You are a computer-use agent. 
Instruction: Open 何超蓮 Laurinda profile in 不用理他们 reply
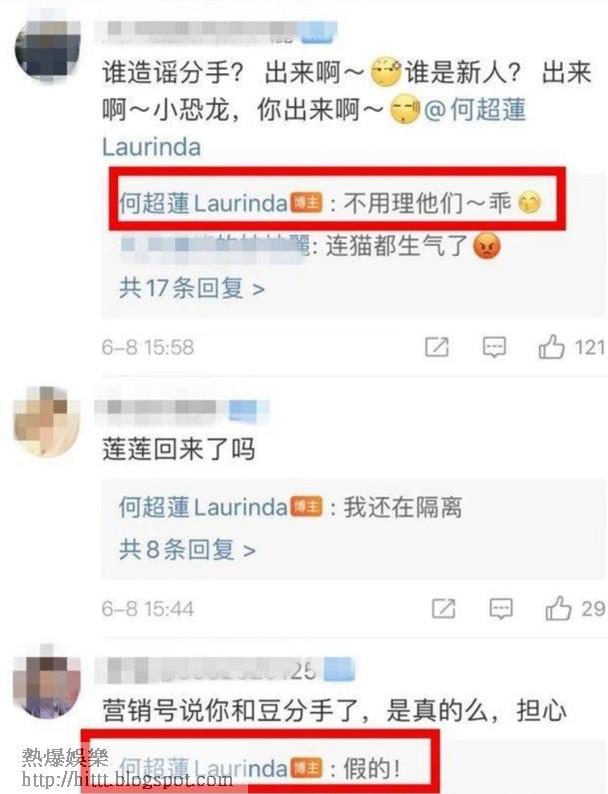coord(204,204)
